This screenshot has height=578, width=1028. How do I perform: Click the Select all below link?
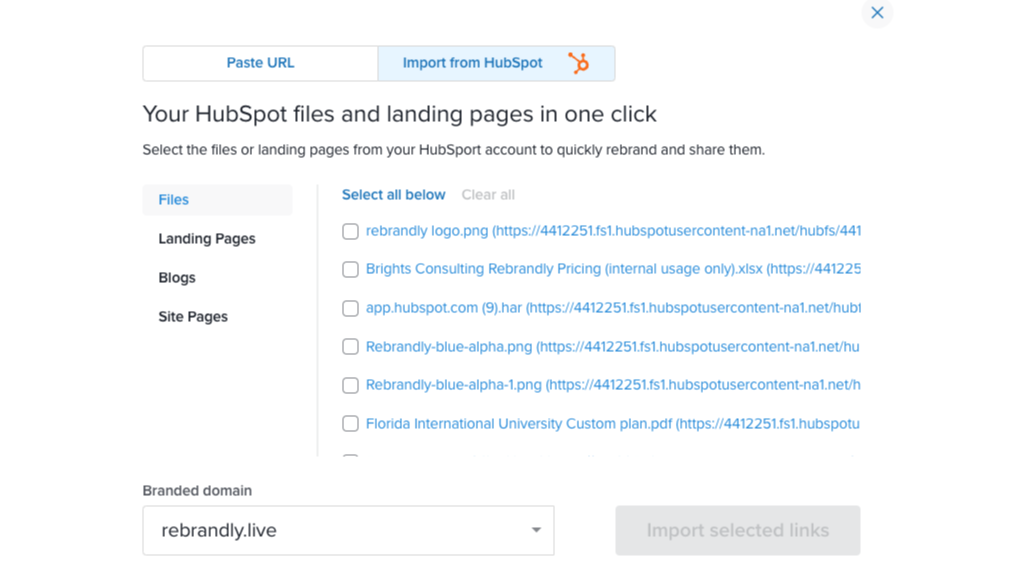pyautogui.click(x=393, y=195)
